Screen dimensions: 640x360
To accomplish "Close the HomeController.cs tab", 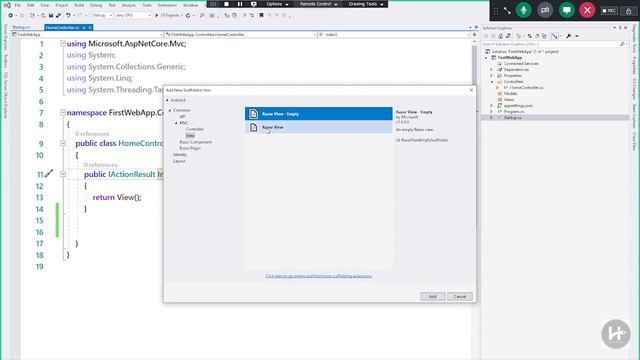I will (90, 27).
